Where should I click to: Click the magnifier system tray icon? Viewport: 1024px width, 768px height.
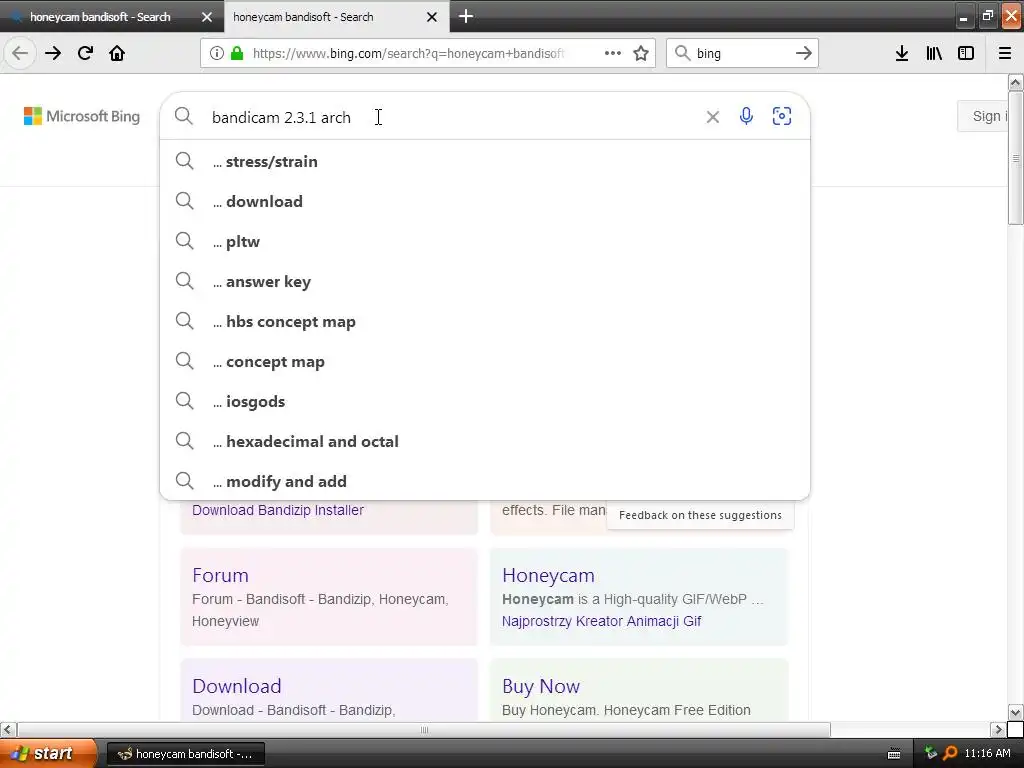pyautogui.click(x=950, y=753)
